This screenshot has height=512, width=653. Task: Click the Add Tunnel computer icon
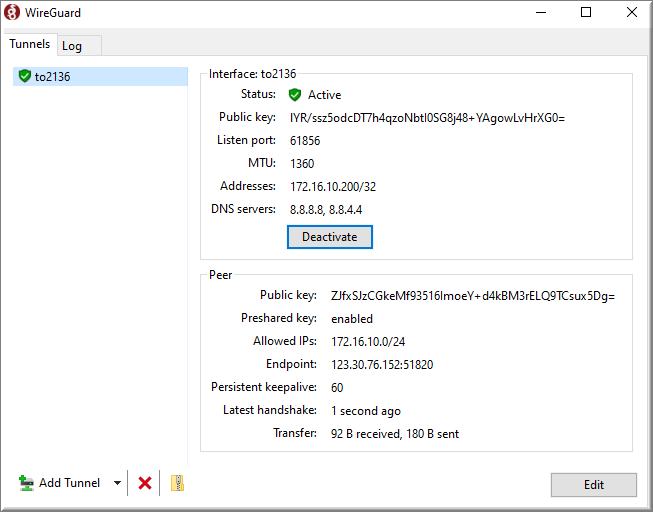(26, 483)
